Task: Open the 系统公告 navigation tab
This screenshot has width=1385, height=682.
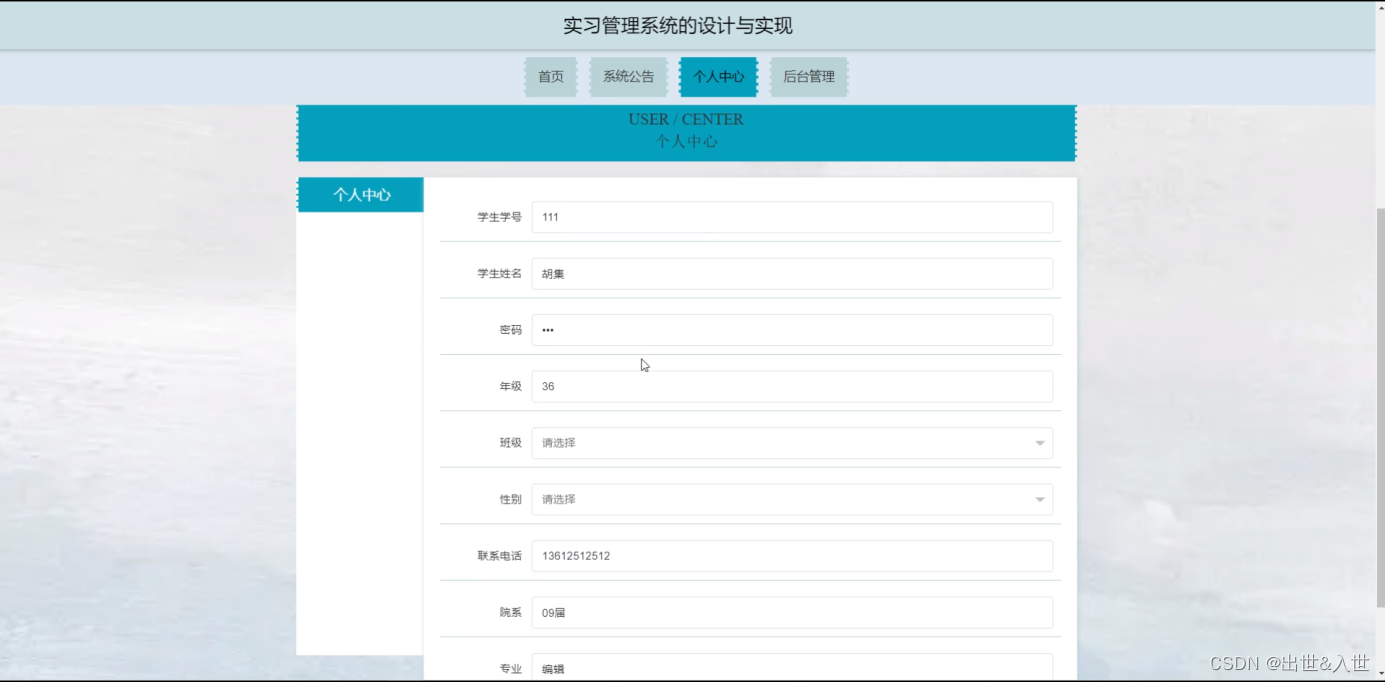Action: [628, 77]
